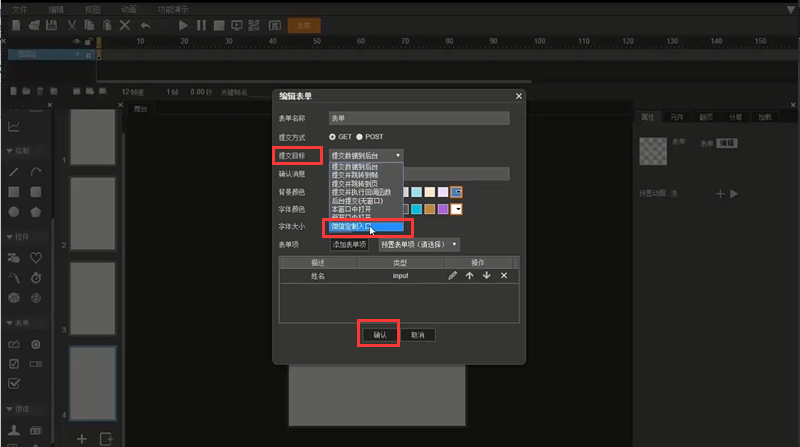Select the rounded rectangle tool

[36, 192]
